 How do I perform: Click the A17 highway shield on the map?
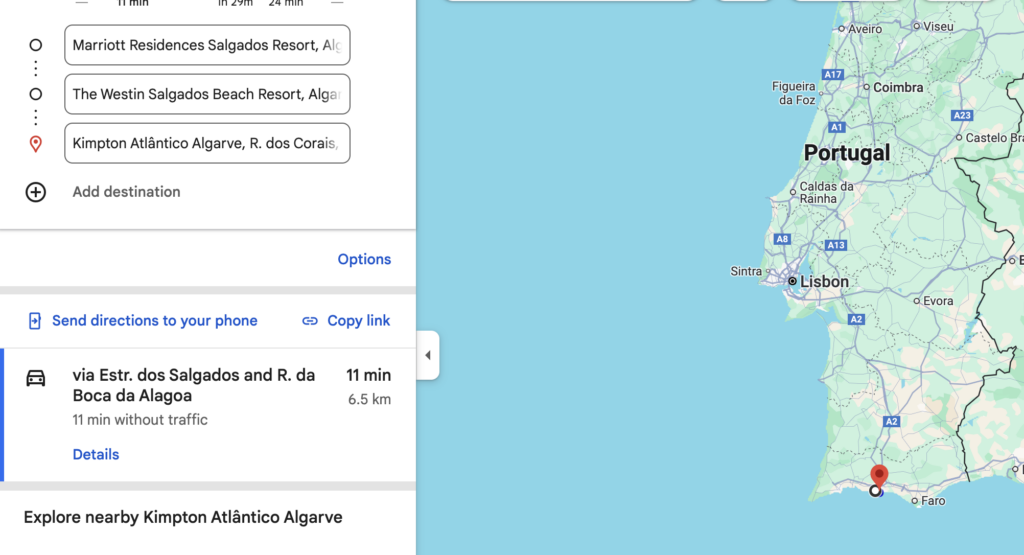833,74
